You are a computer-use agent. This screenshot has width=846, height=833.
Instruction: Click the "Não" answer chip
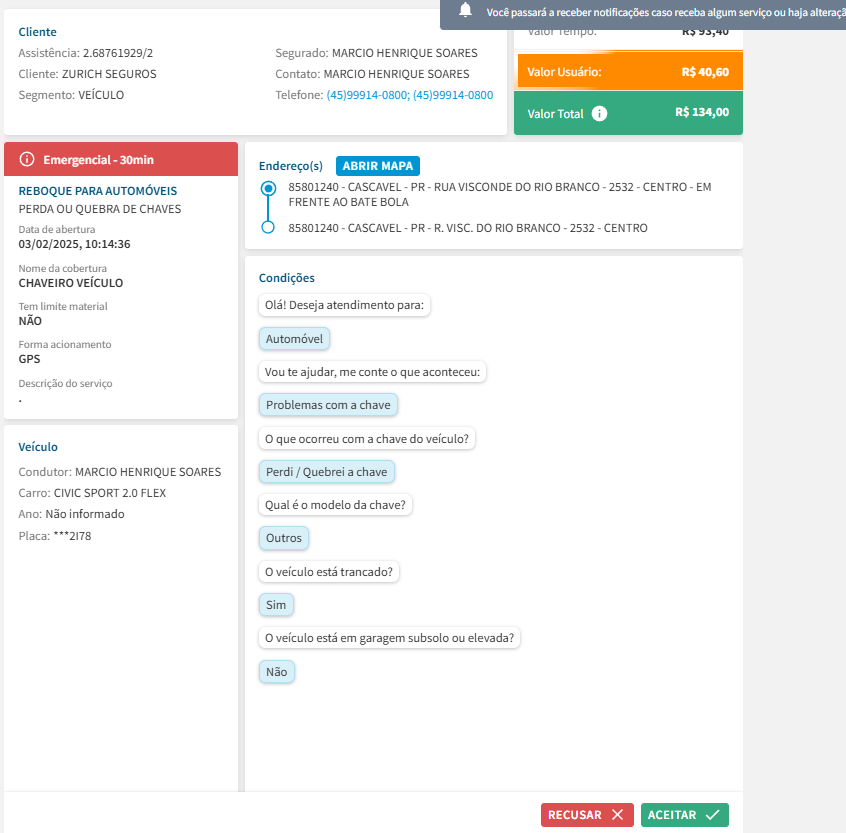(276, 672)
